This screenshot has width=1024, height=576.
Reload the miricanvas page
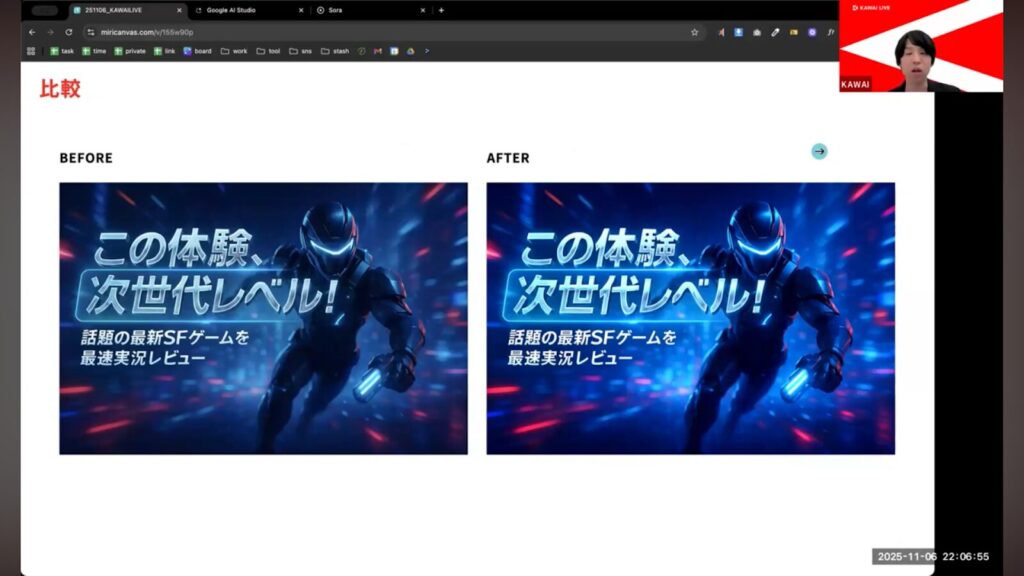(68, 32)
